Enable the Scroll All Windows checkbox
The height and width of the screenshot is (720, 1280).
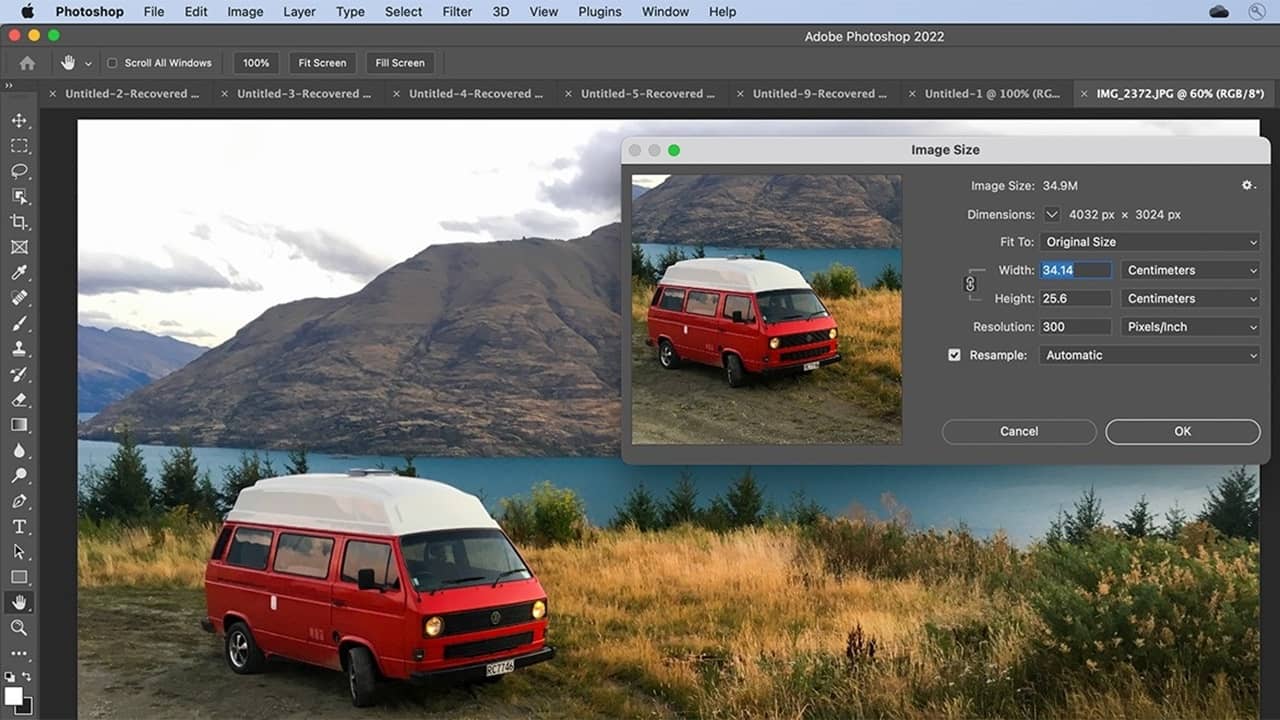click(112, 63)
